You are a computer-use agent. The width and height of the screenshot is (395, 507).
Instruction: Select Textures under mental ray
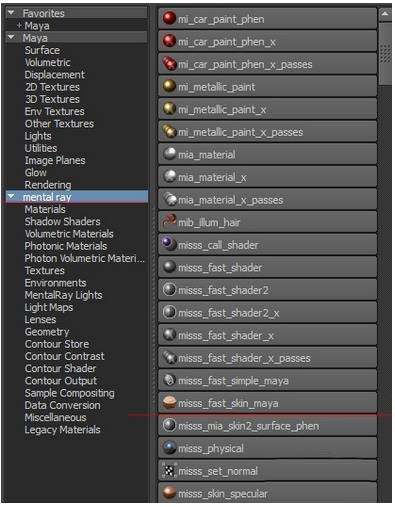(44, 271)
